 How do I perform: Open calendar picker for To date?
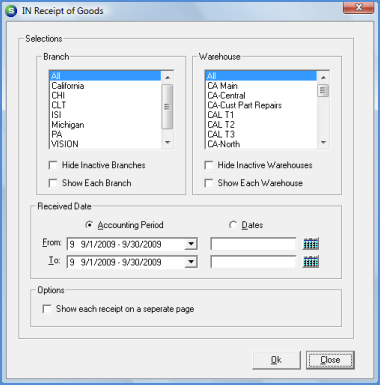point(311,262)
